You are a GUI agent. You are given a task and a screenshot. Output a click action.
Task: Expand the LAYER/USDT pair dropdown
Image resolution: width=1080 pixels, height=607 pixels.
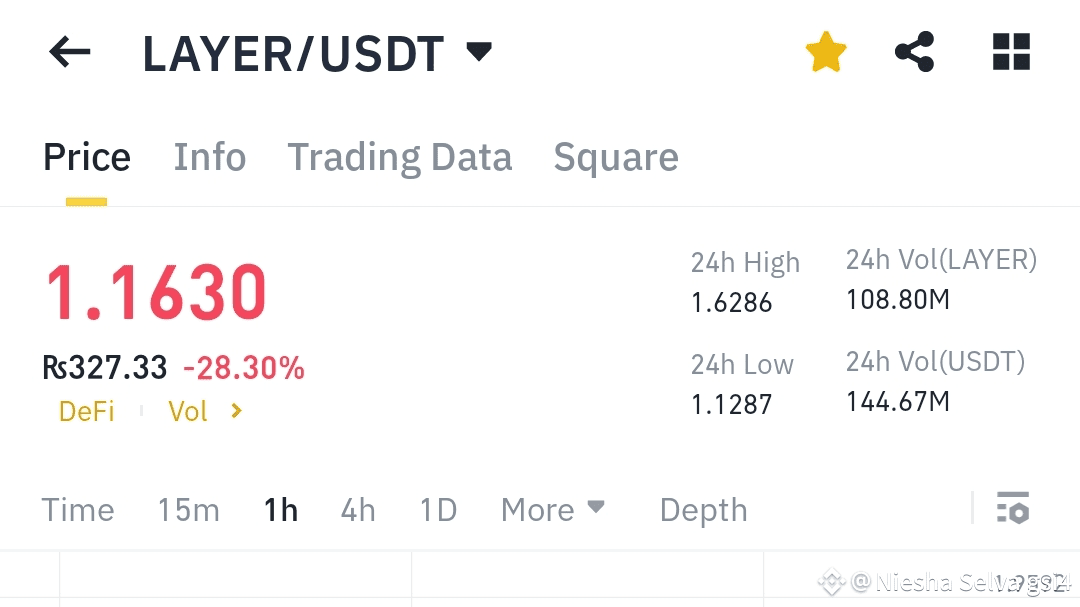pyautogui.click(x=480, y=51)
